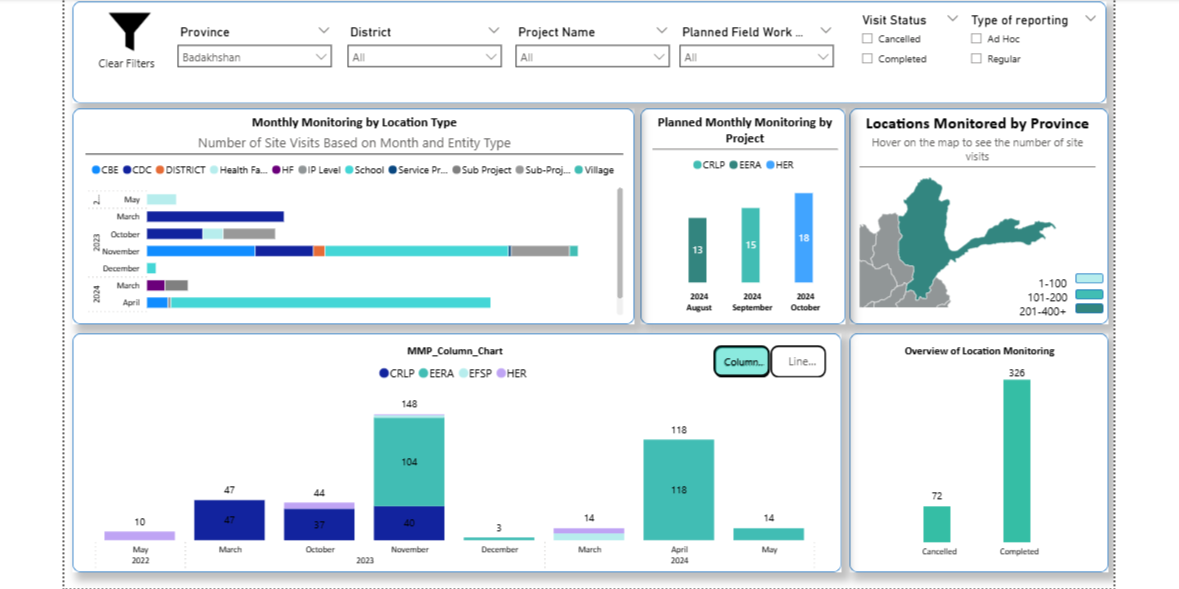Open the Planned Field Work dropdown
The height and width of the screenshot is (589, 1179).
point(756,56)
